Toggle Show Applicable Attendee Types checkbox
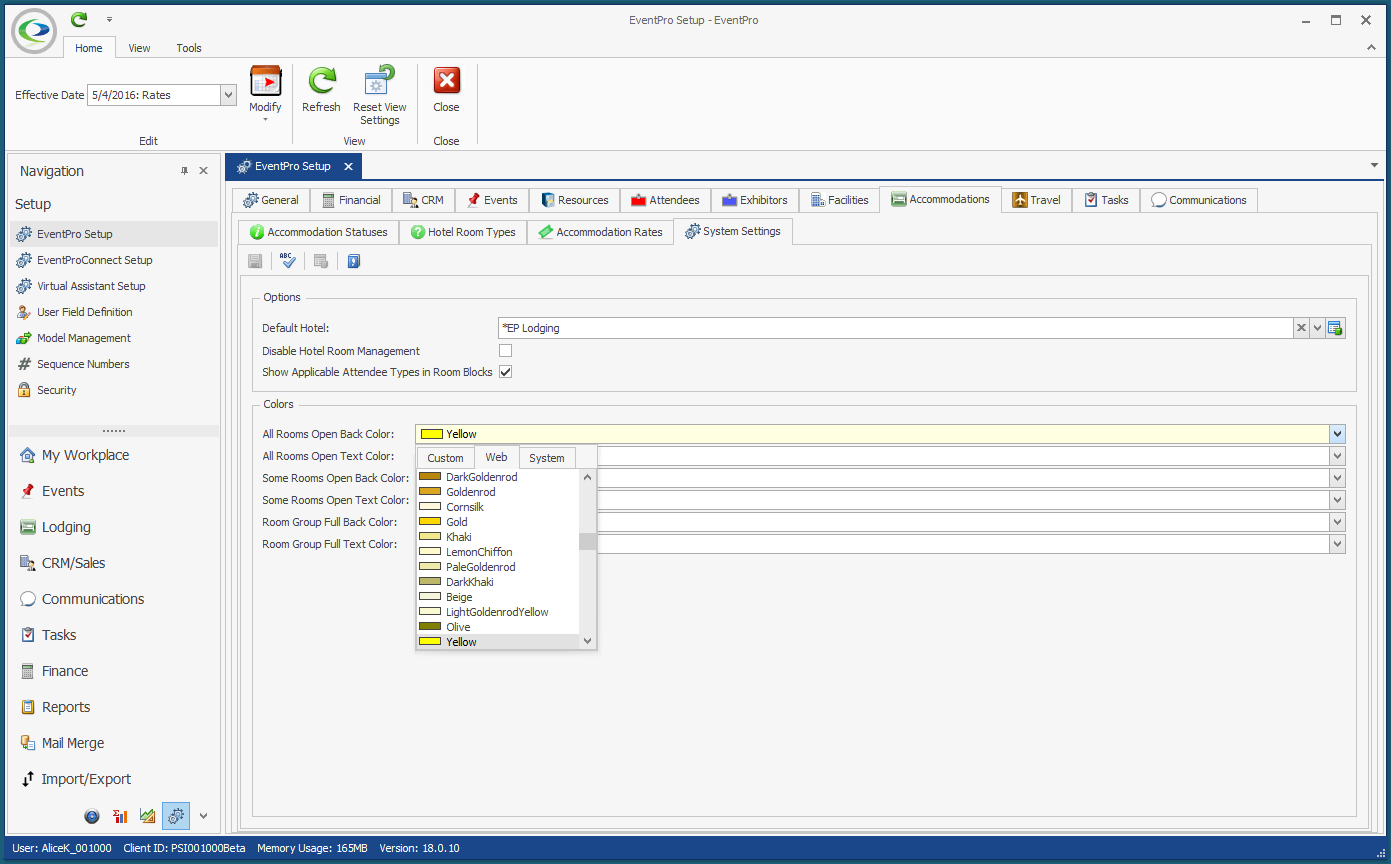The image size is (1391, 864). 505,372
